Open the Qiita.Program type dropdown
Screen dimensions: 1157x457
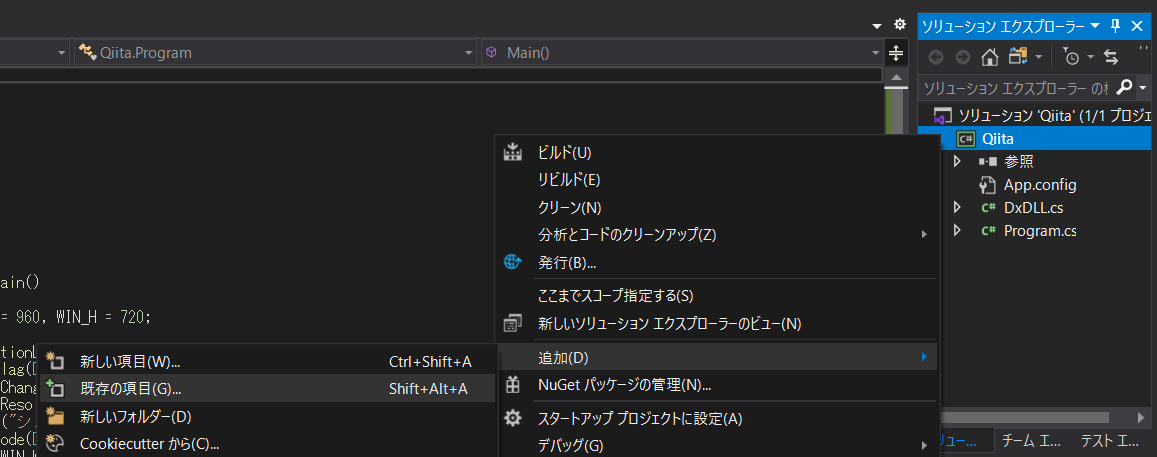[469, 53]
